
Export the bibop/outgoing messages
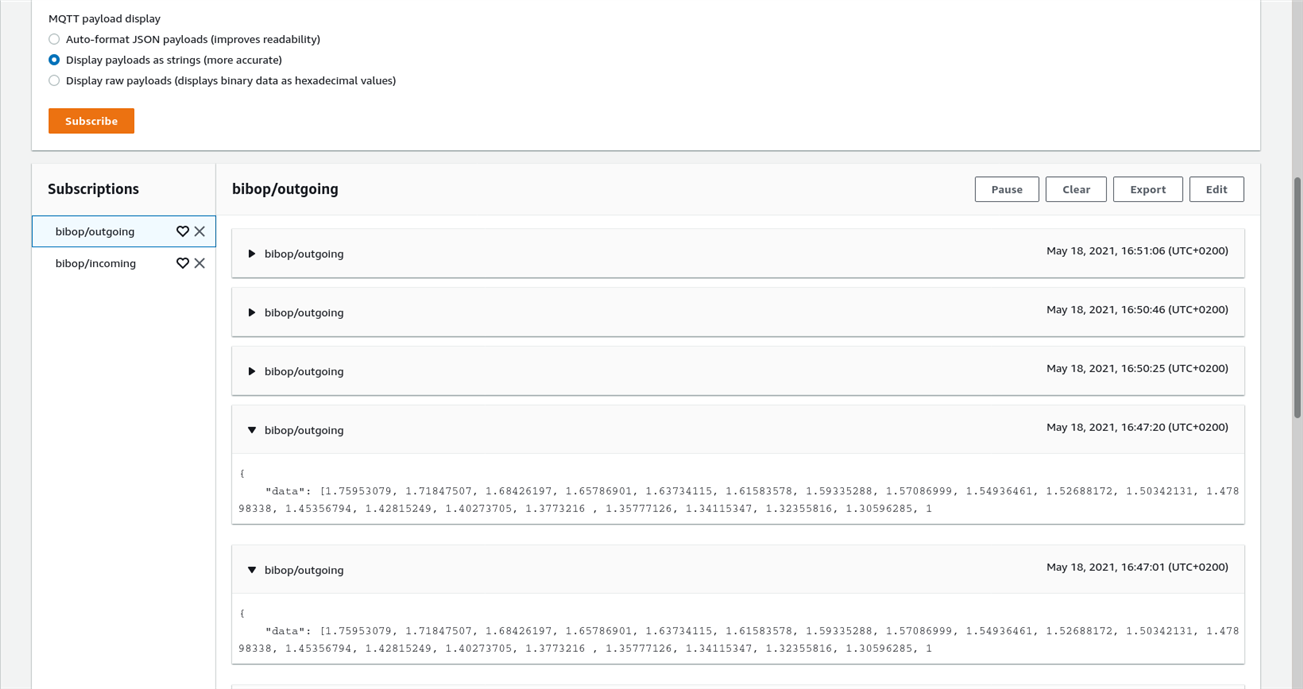coord(1148,189)
